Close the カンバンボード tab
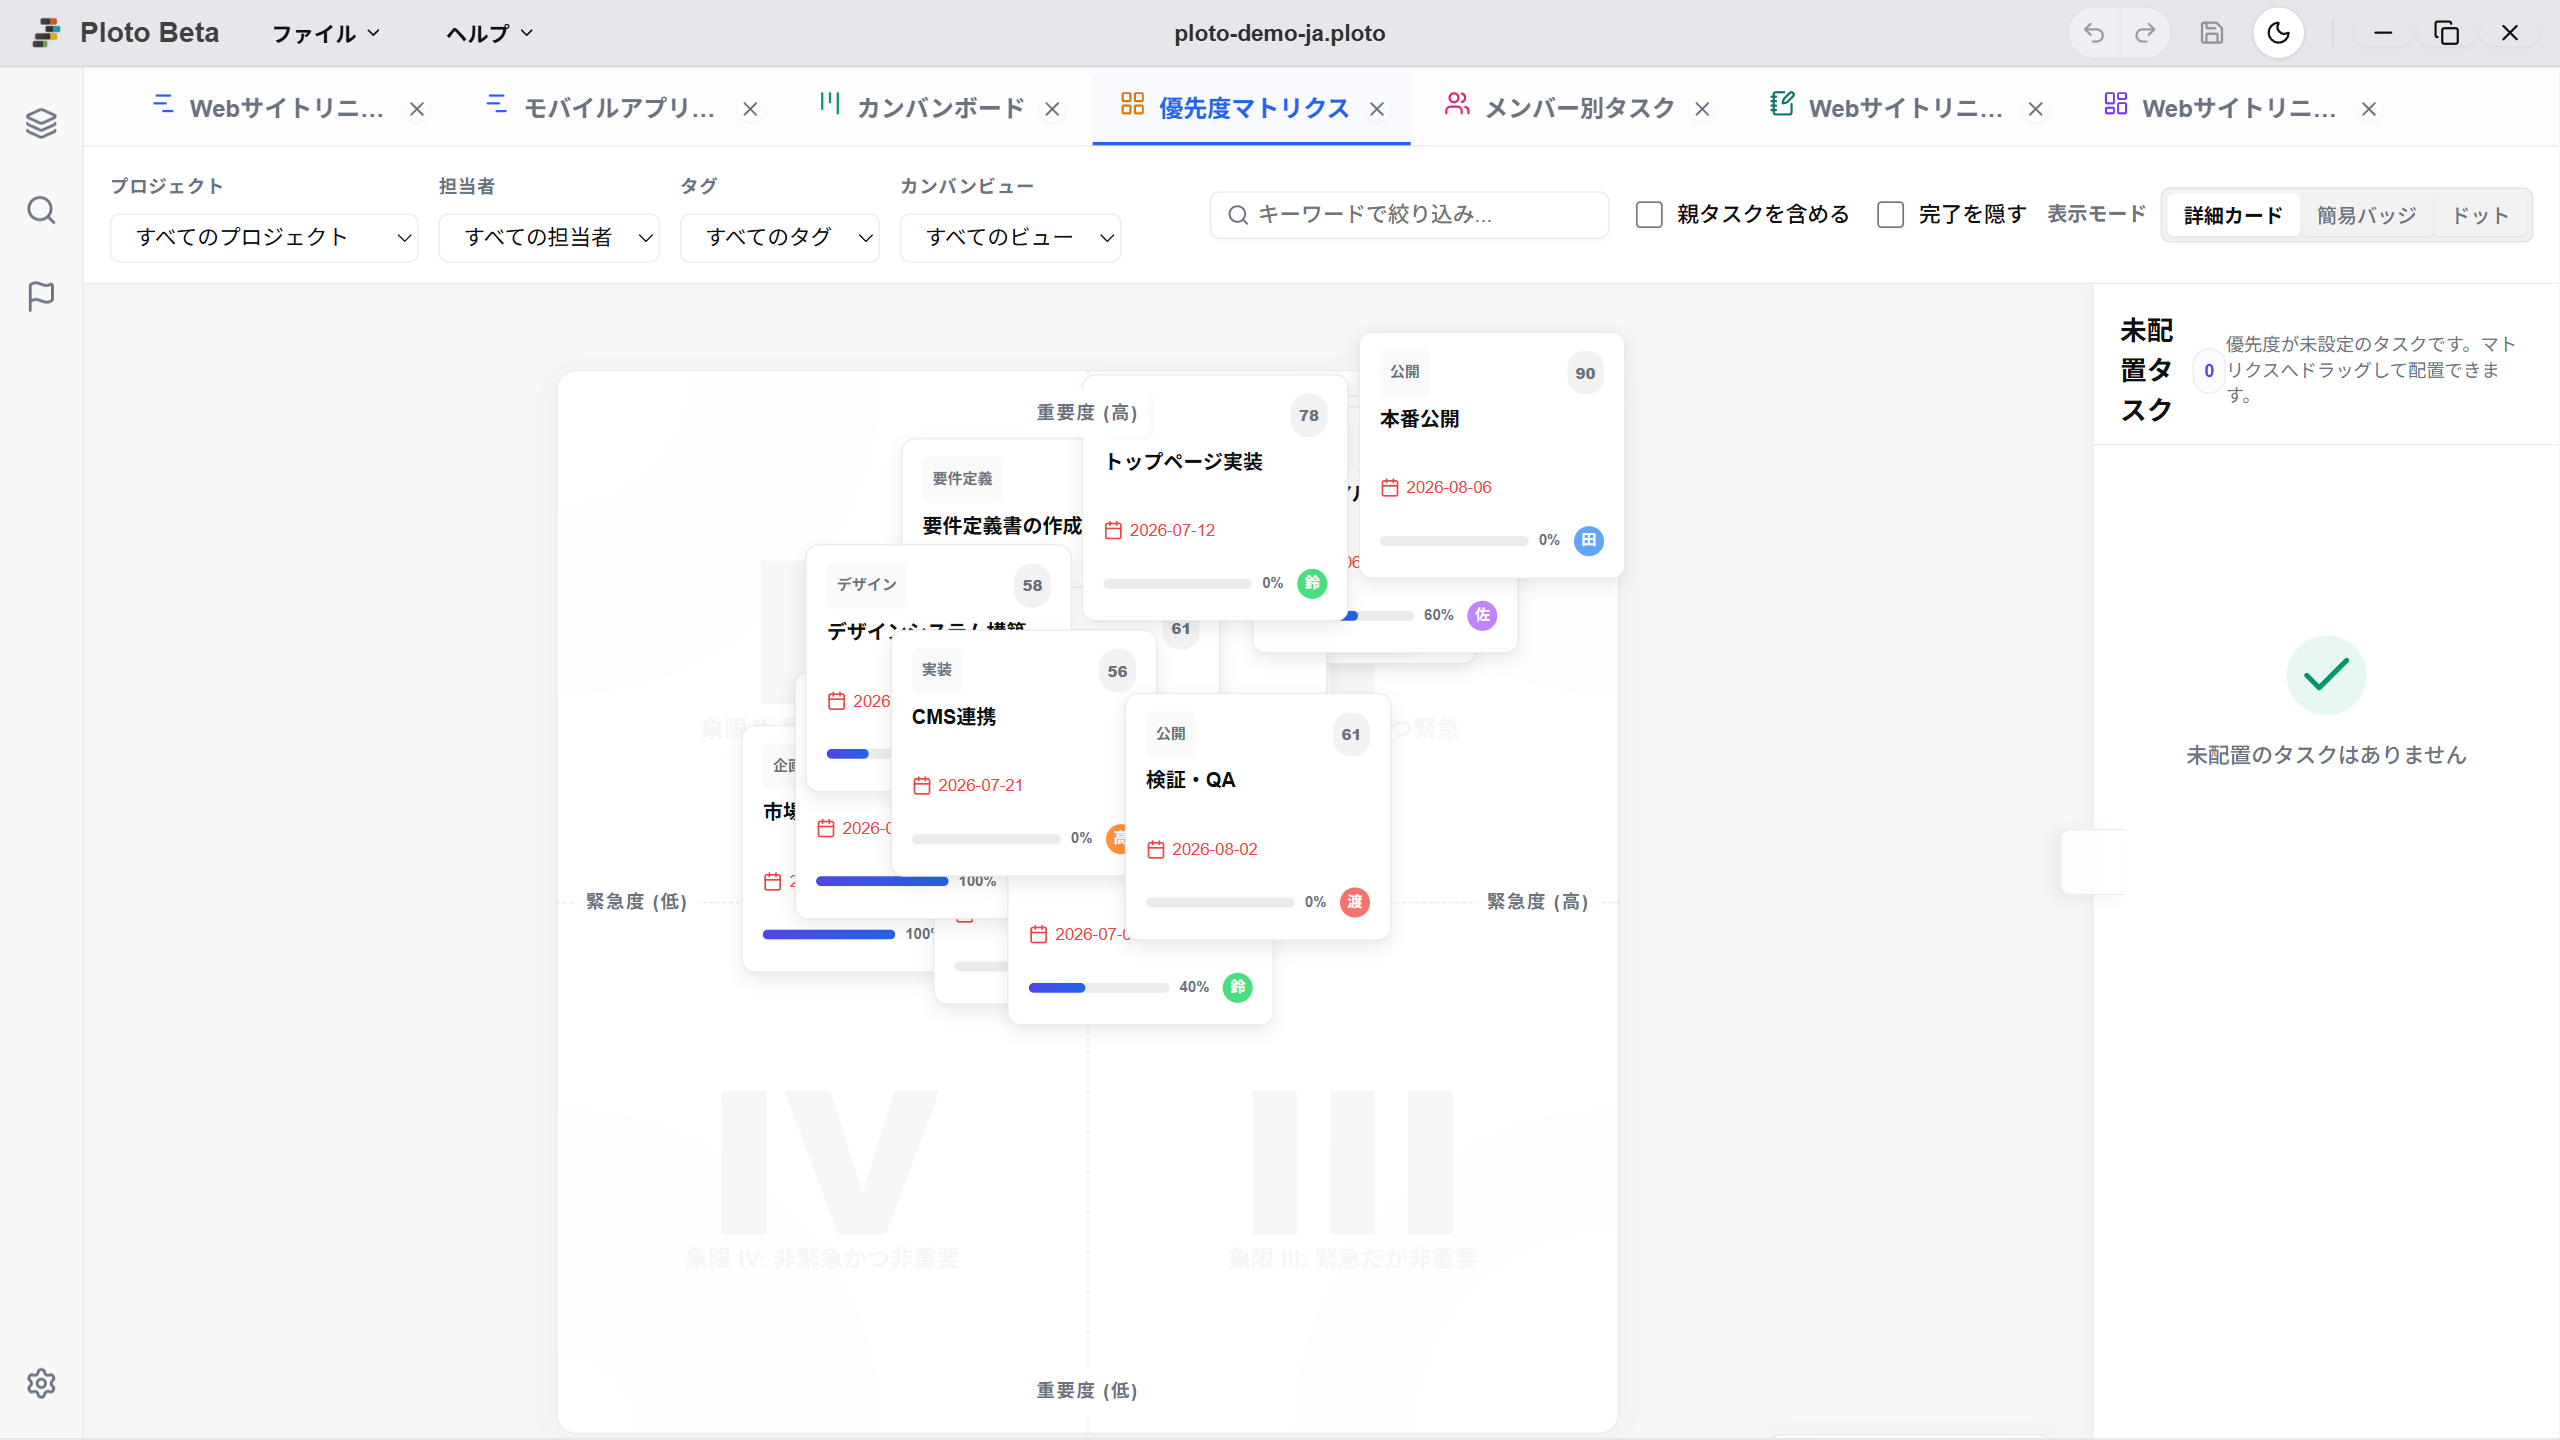This screenshot has width=2560, height=1440. pyautogui.click(x=1052, y=109)
